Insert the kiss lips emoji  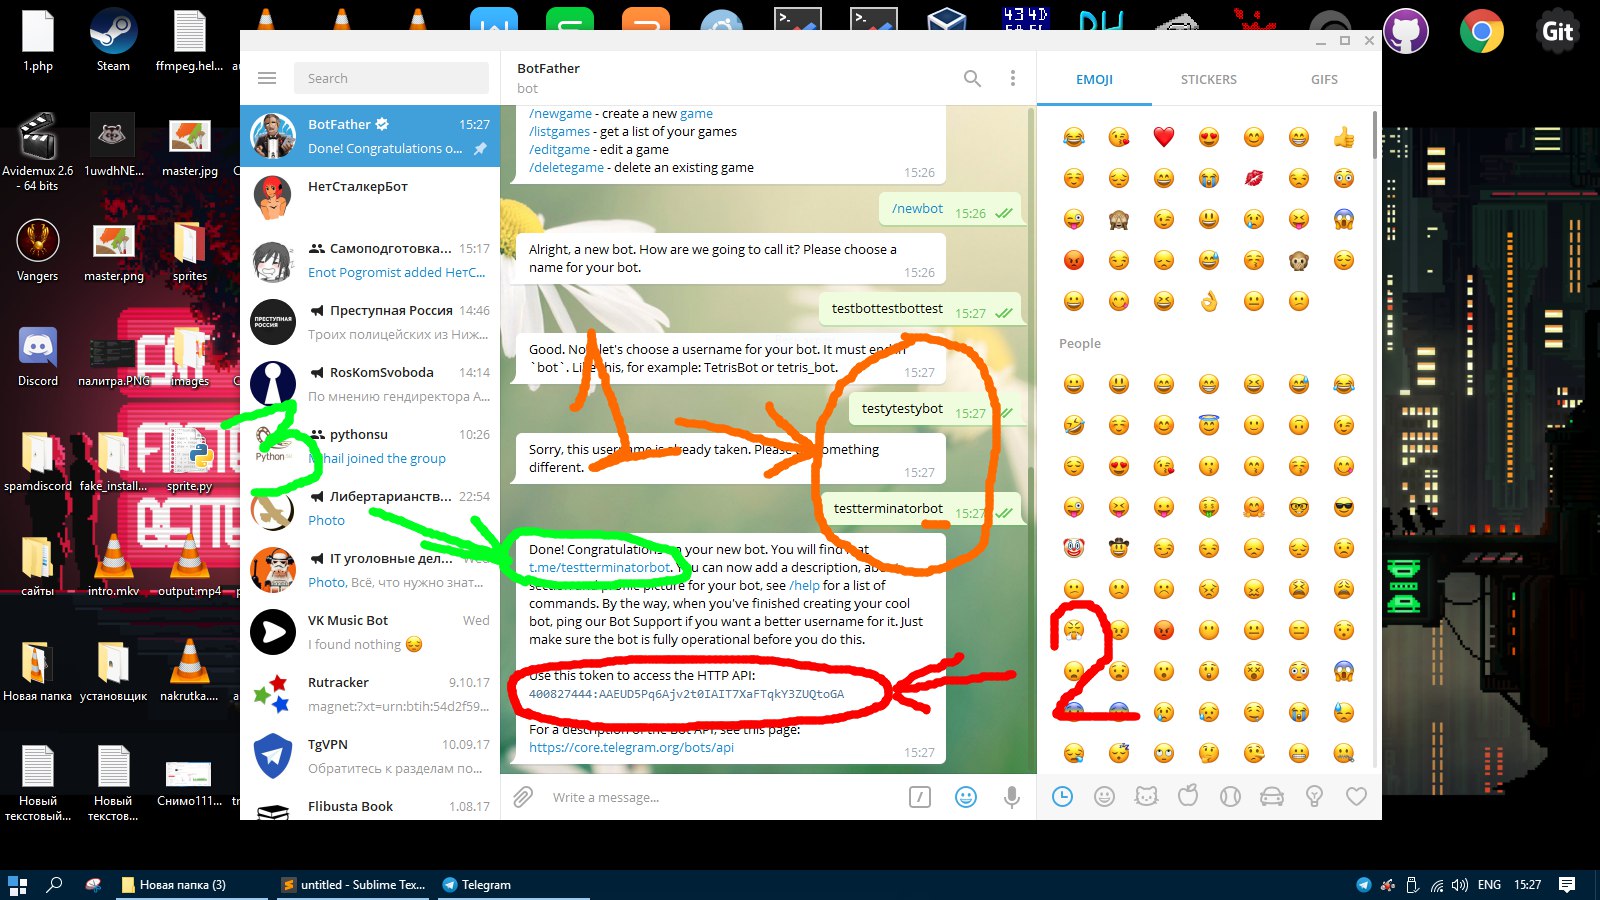[x=1253, y=178]
